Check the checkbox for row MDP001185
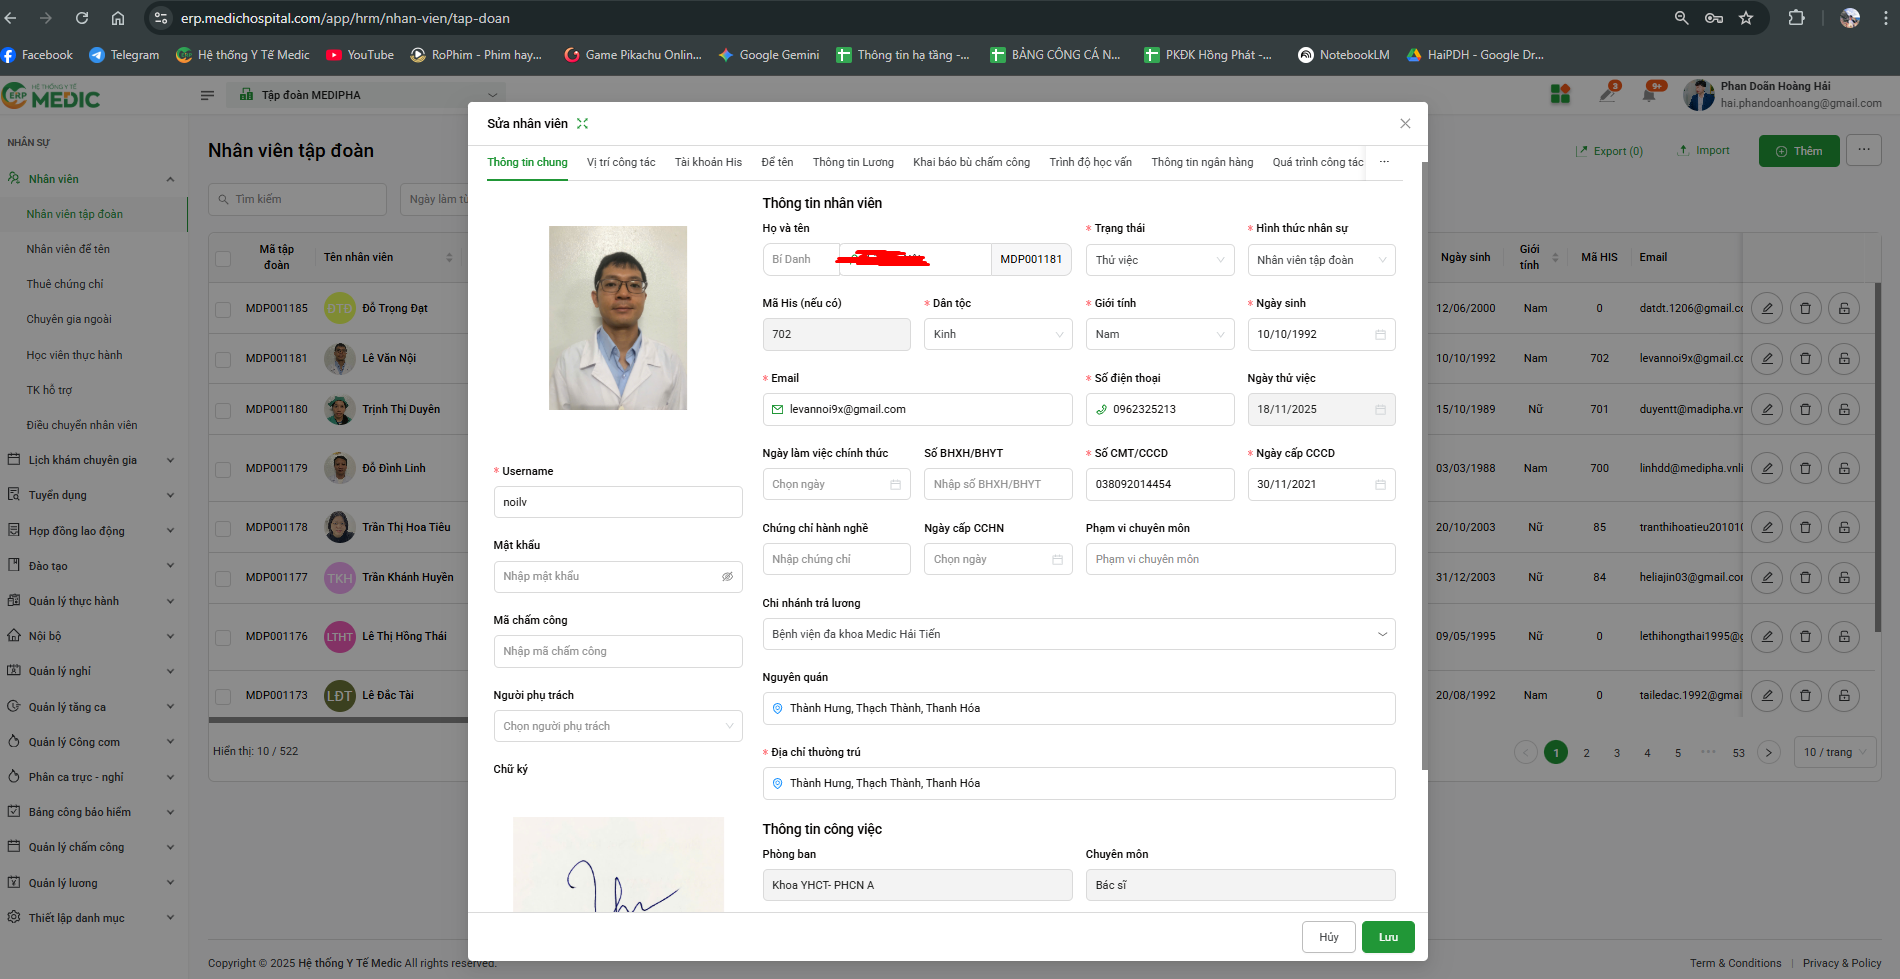Screen dimensions: 1900x979 pos(223,308)
